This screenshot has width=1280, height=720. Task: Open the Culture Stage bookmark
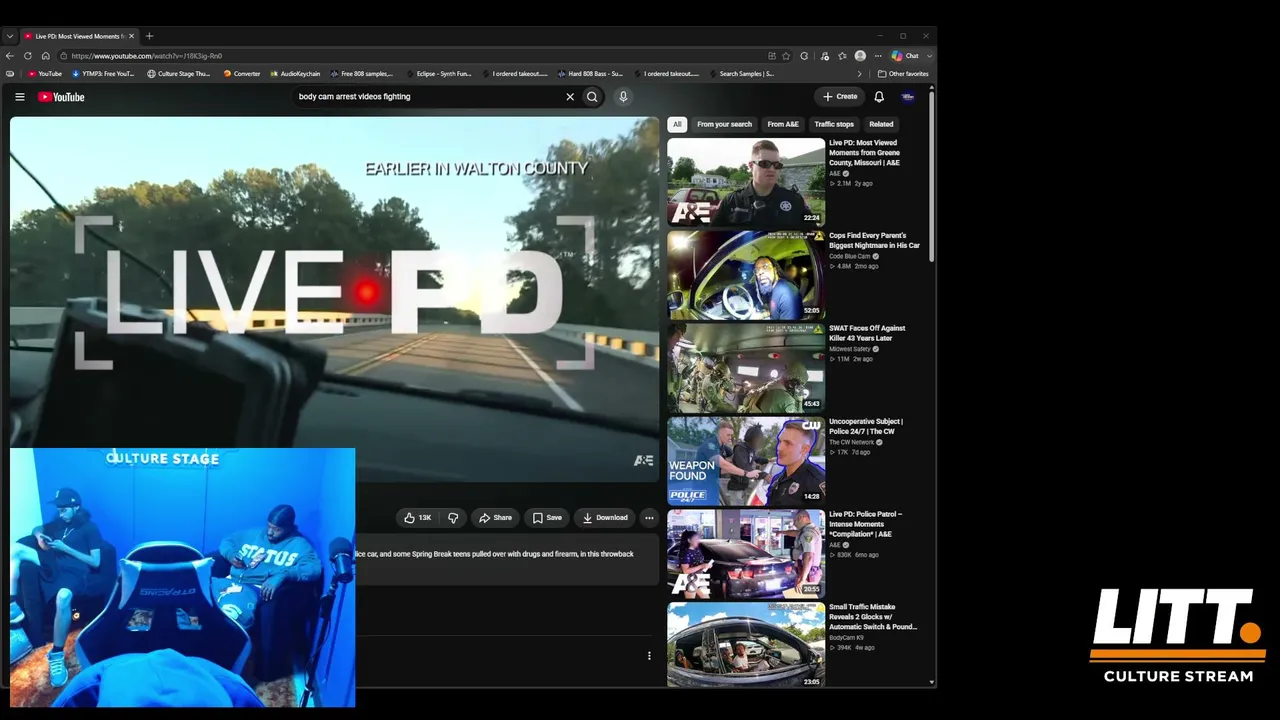tap(179, 74)
